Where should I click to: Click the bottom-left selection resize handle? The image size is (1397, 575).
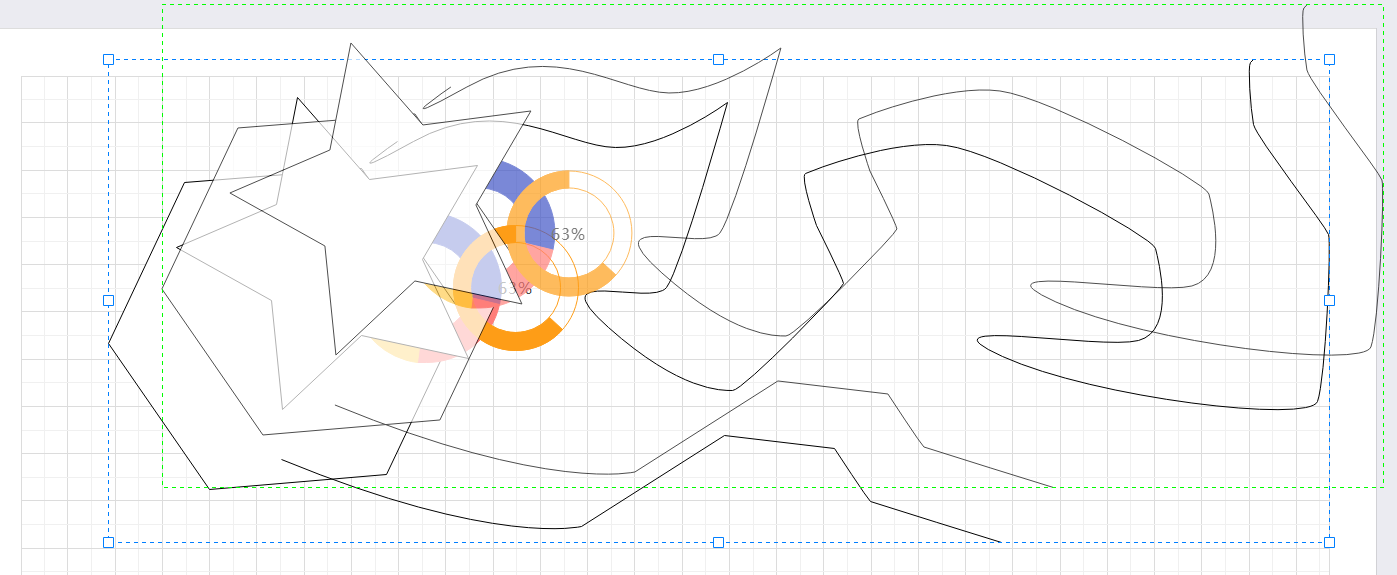[109, 542]
